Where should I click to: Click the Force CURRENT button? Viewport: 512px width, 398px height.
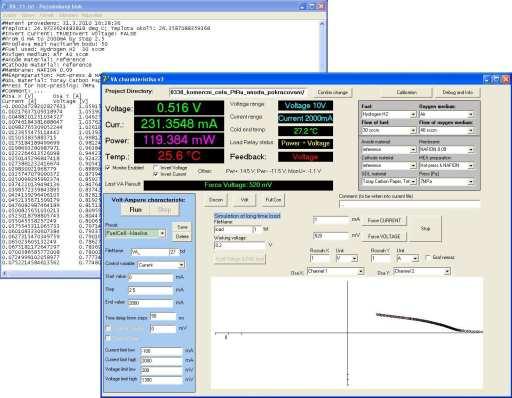pos(384,220)
